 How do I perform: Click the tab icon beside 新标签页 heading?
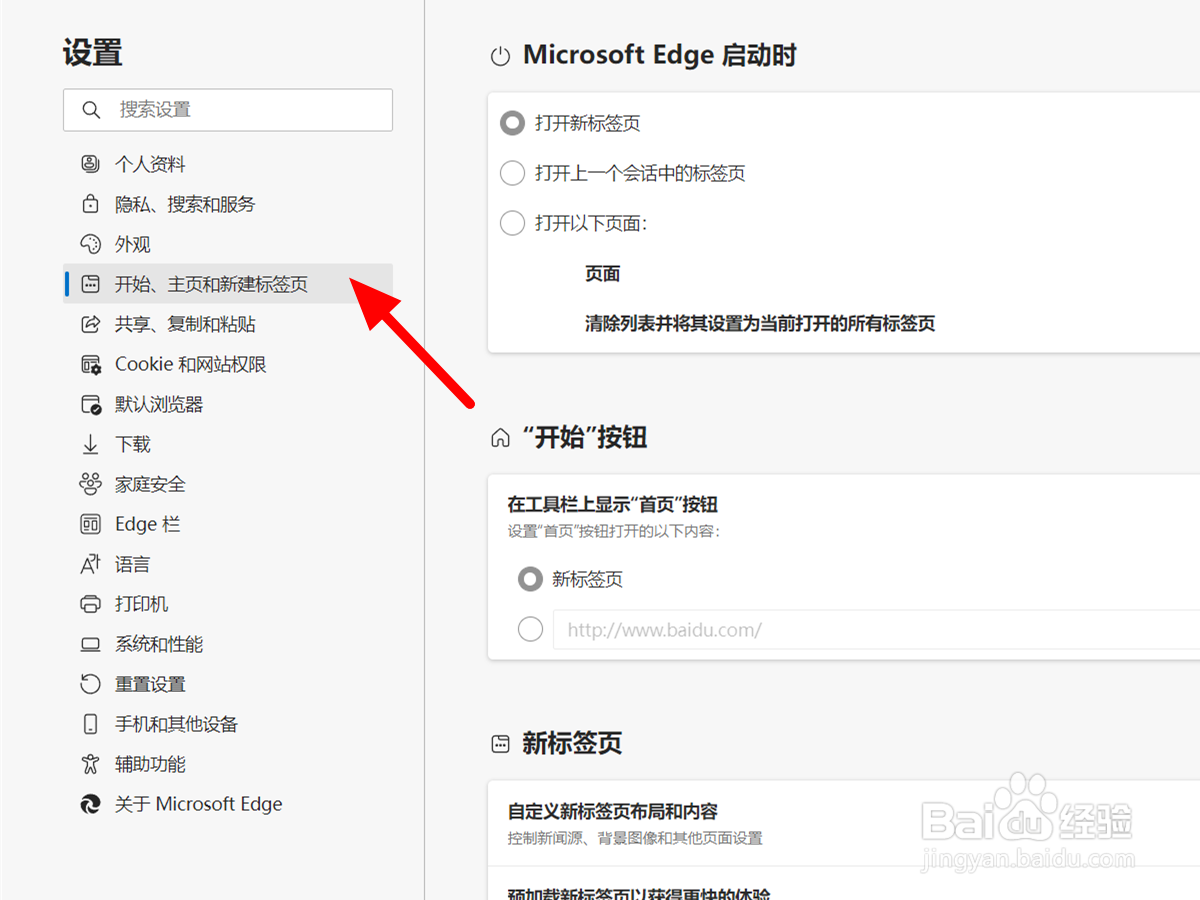500,744
